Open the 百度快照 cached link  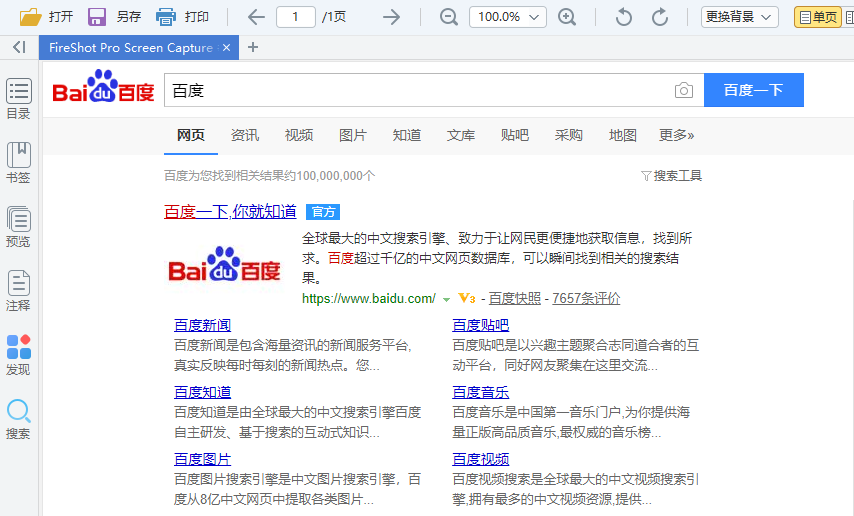[x=515, y=299]
